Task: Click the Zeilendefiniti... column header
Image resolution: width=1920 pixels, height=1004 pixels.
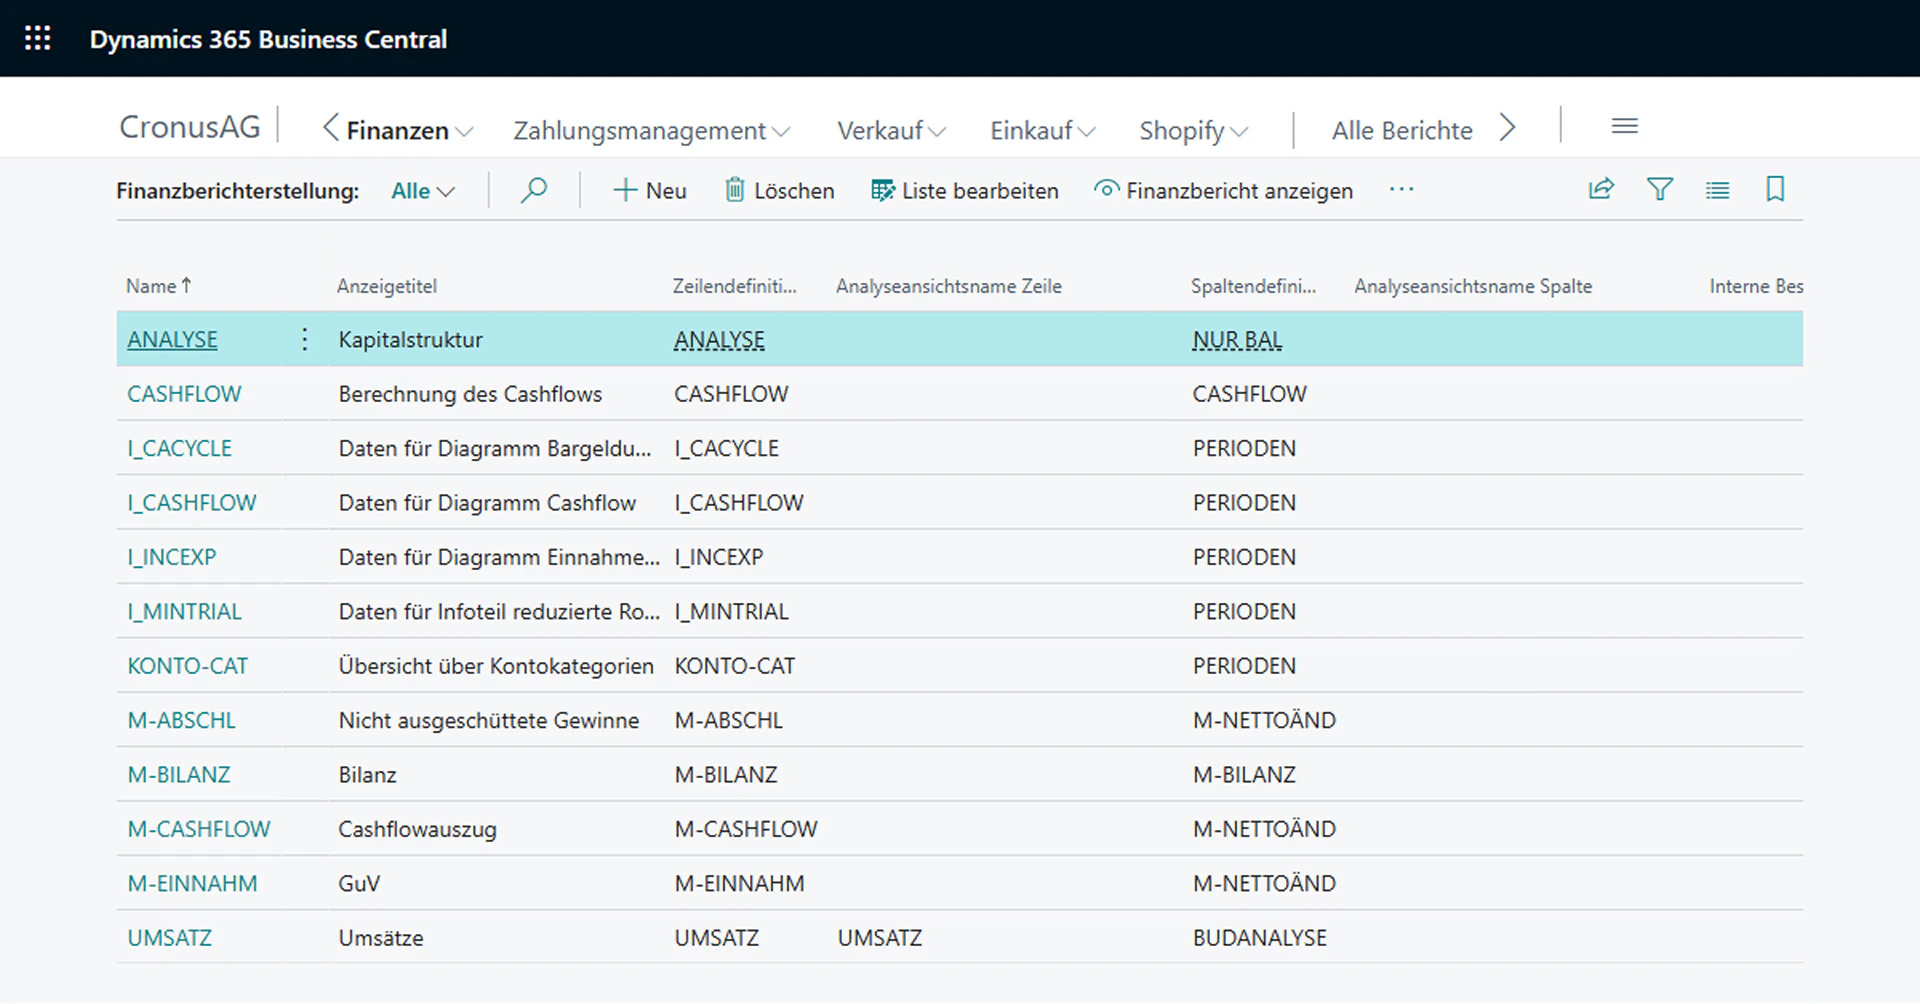Action: (x=735, y=286)
